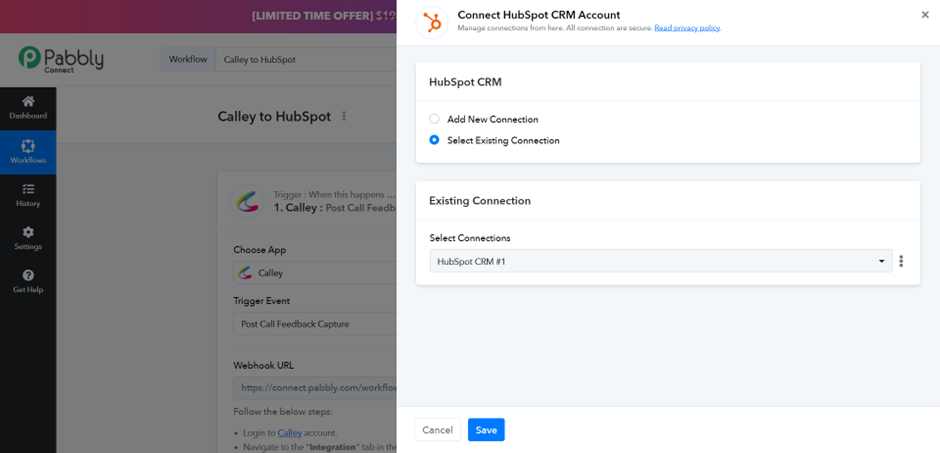Select the Add New Connection radio button

[x=434, y=119]
